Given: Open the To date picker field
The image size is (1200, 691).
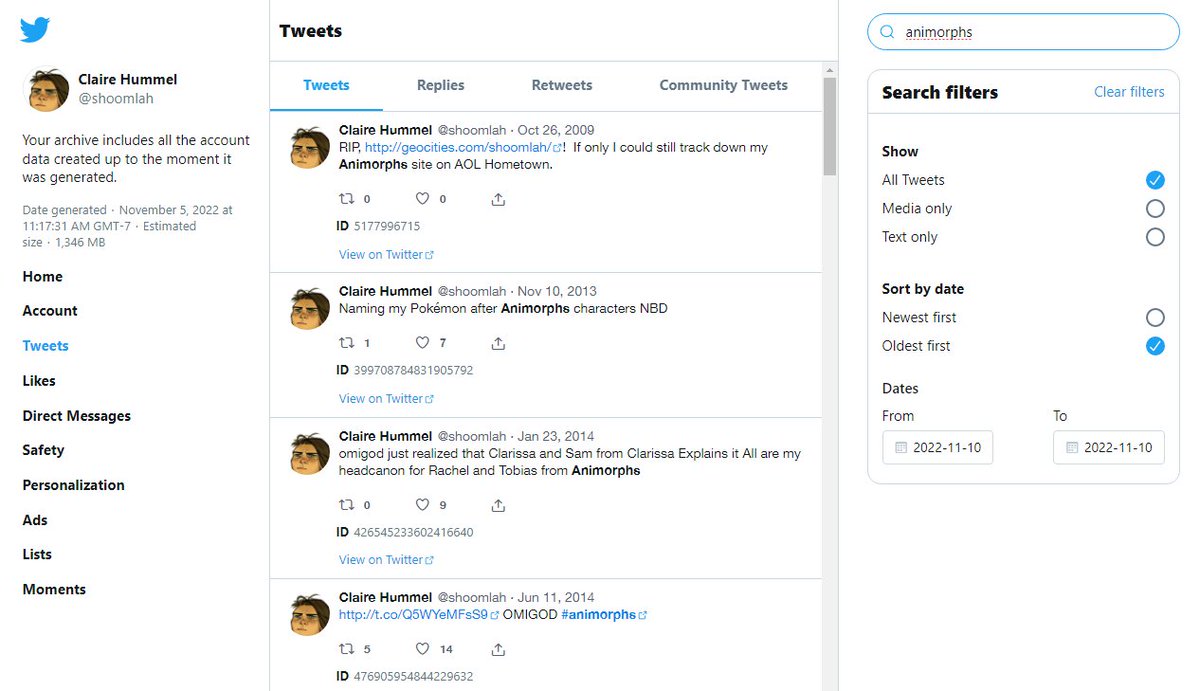Looking at the screenshot, I should coord(1109,448).
